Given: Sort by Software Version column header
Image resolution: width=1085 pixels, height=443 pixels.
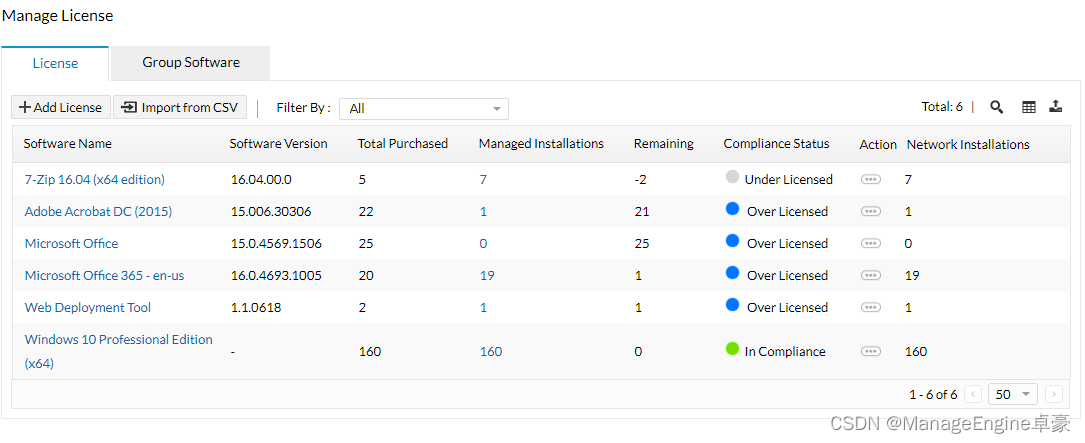Looking at the screenshot, I should point(279,143).
